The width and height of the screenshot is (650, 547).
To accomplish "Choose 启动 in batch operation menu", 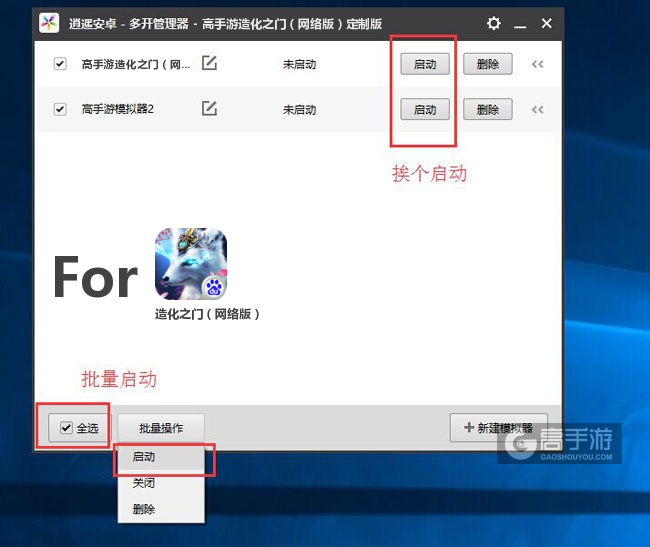I will click(161, 457).
